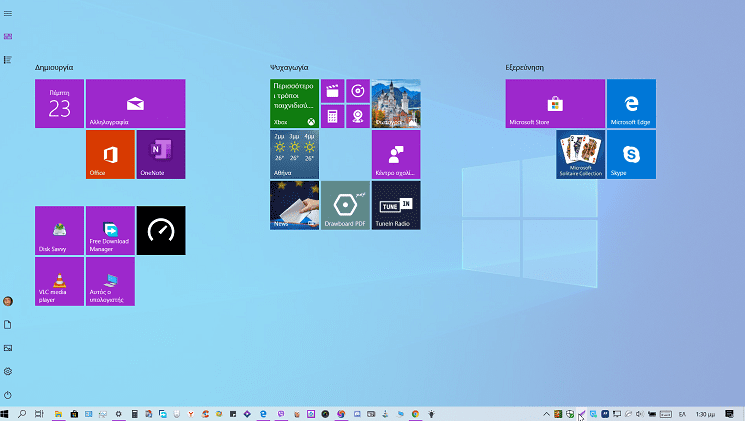Launch VLC media player tile
This screenshot has width=745, height=421.
point(59,281)
